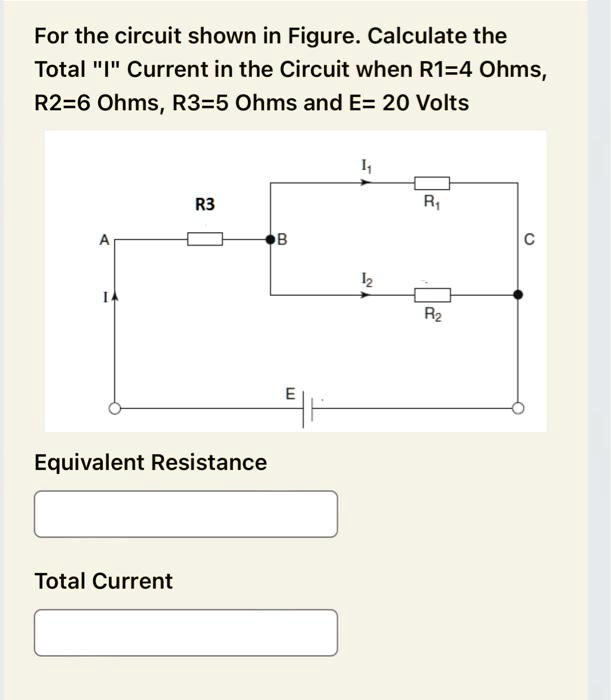Click the junction dot at node B
The width and height of the screenshot is (611, 700).
tap(270, 239)
